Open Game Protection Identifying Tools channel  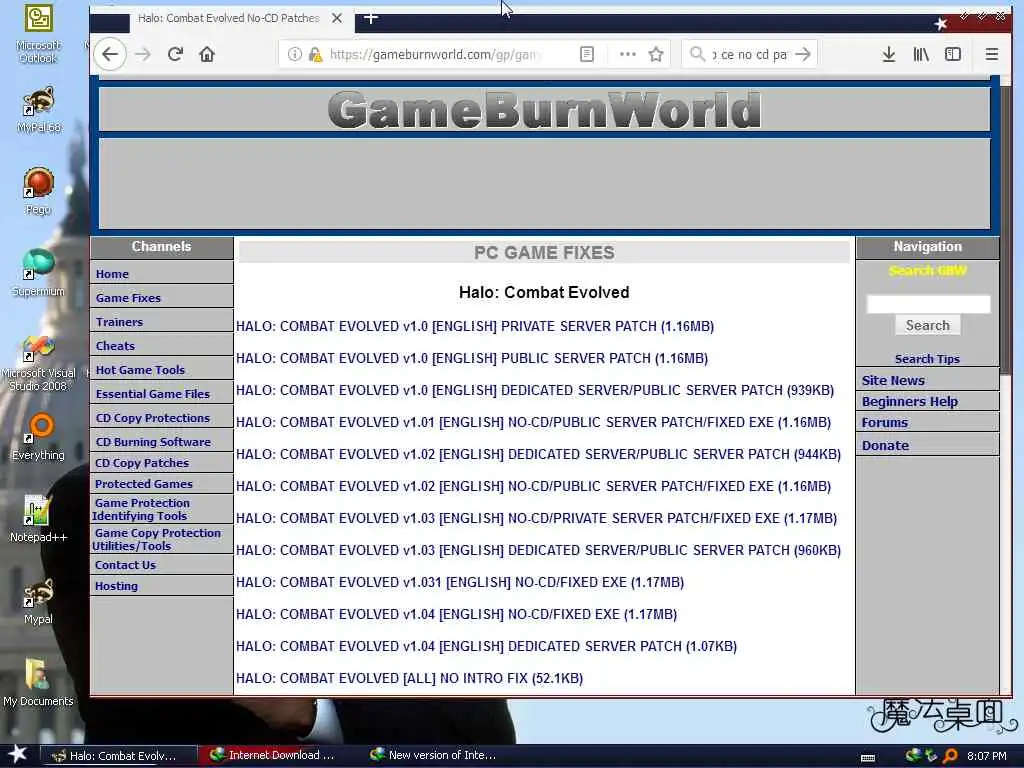141,509
